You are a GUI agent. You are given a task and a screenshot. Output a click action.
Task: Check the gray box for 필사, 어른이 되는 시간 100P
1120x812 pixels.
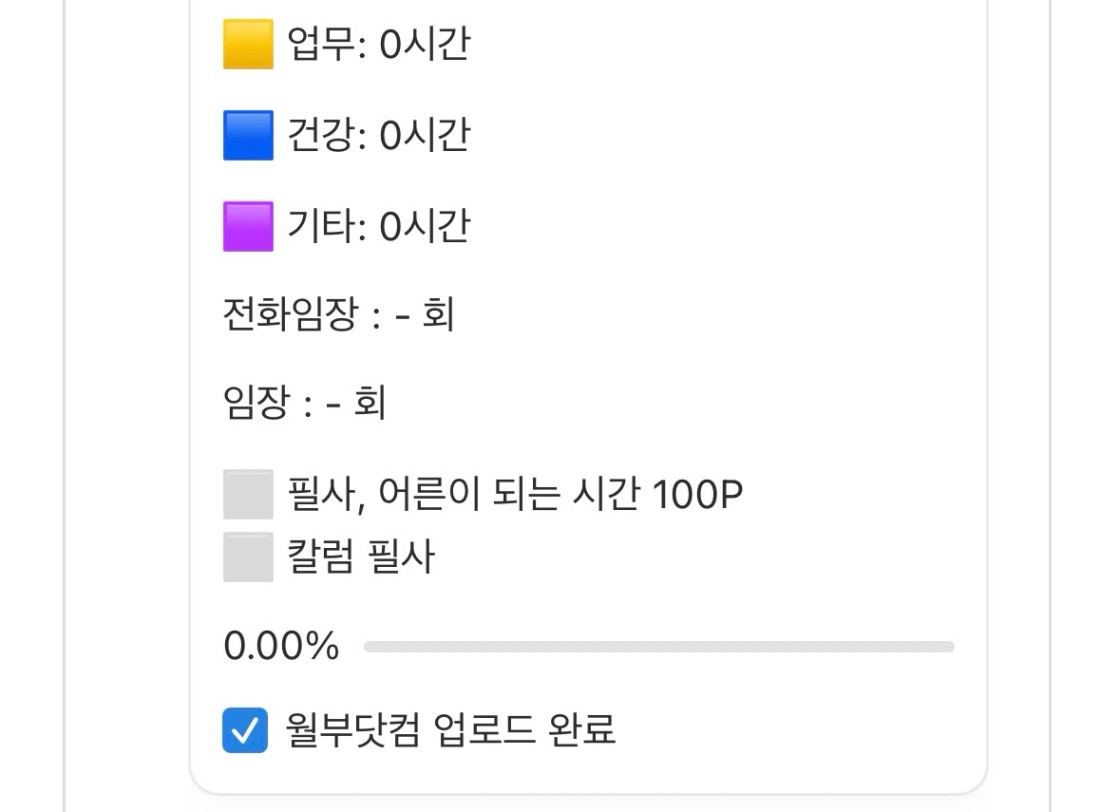(248, 494)
